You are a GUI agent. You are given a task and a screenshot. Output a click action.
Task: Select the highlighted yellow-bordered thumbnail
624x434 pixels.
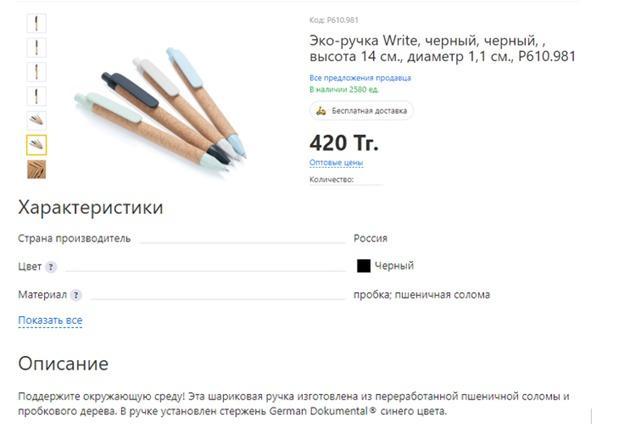(37, 145)
